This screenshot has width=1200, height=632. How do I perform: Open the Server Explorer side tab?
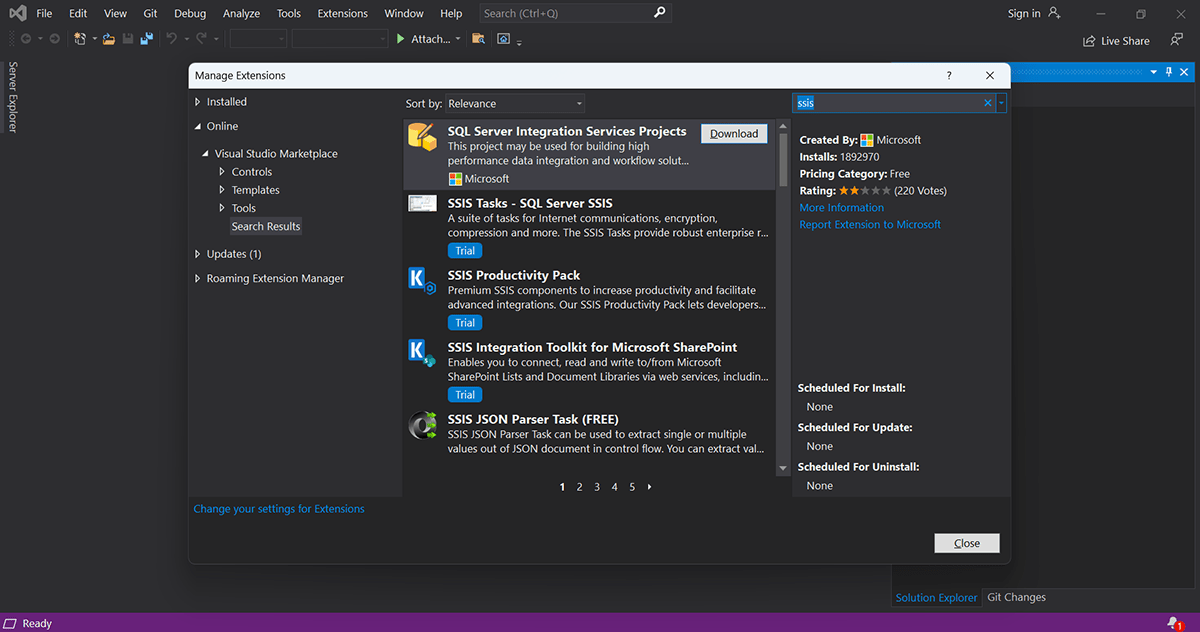tap(13, 97)
